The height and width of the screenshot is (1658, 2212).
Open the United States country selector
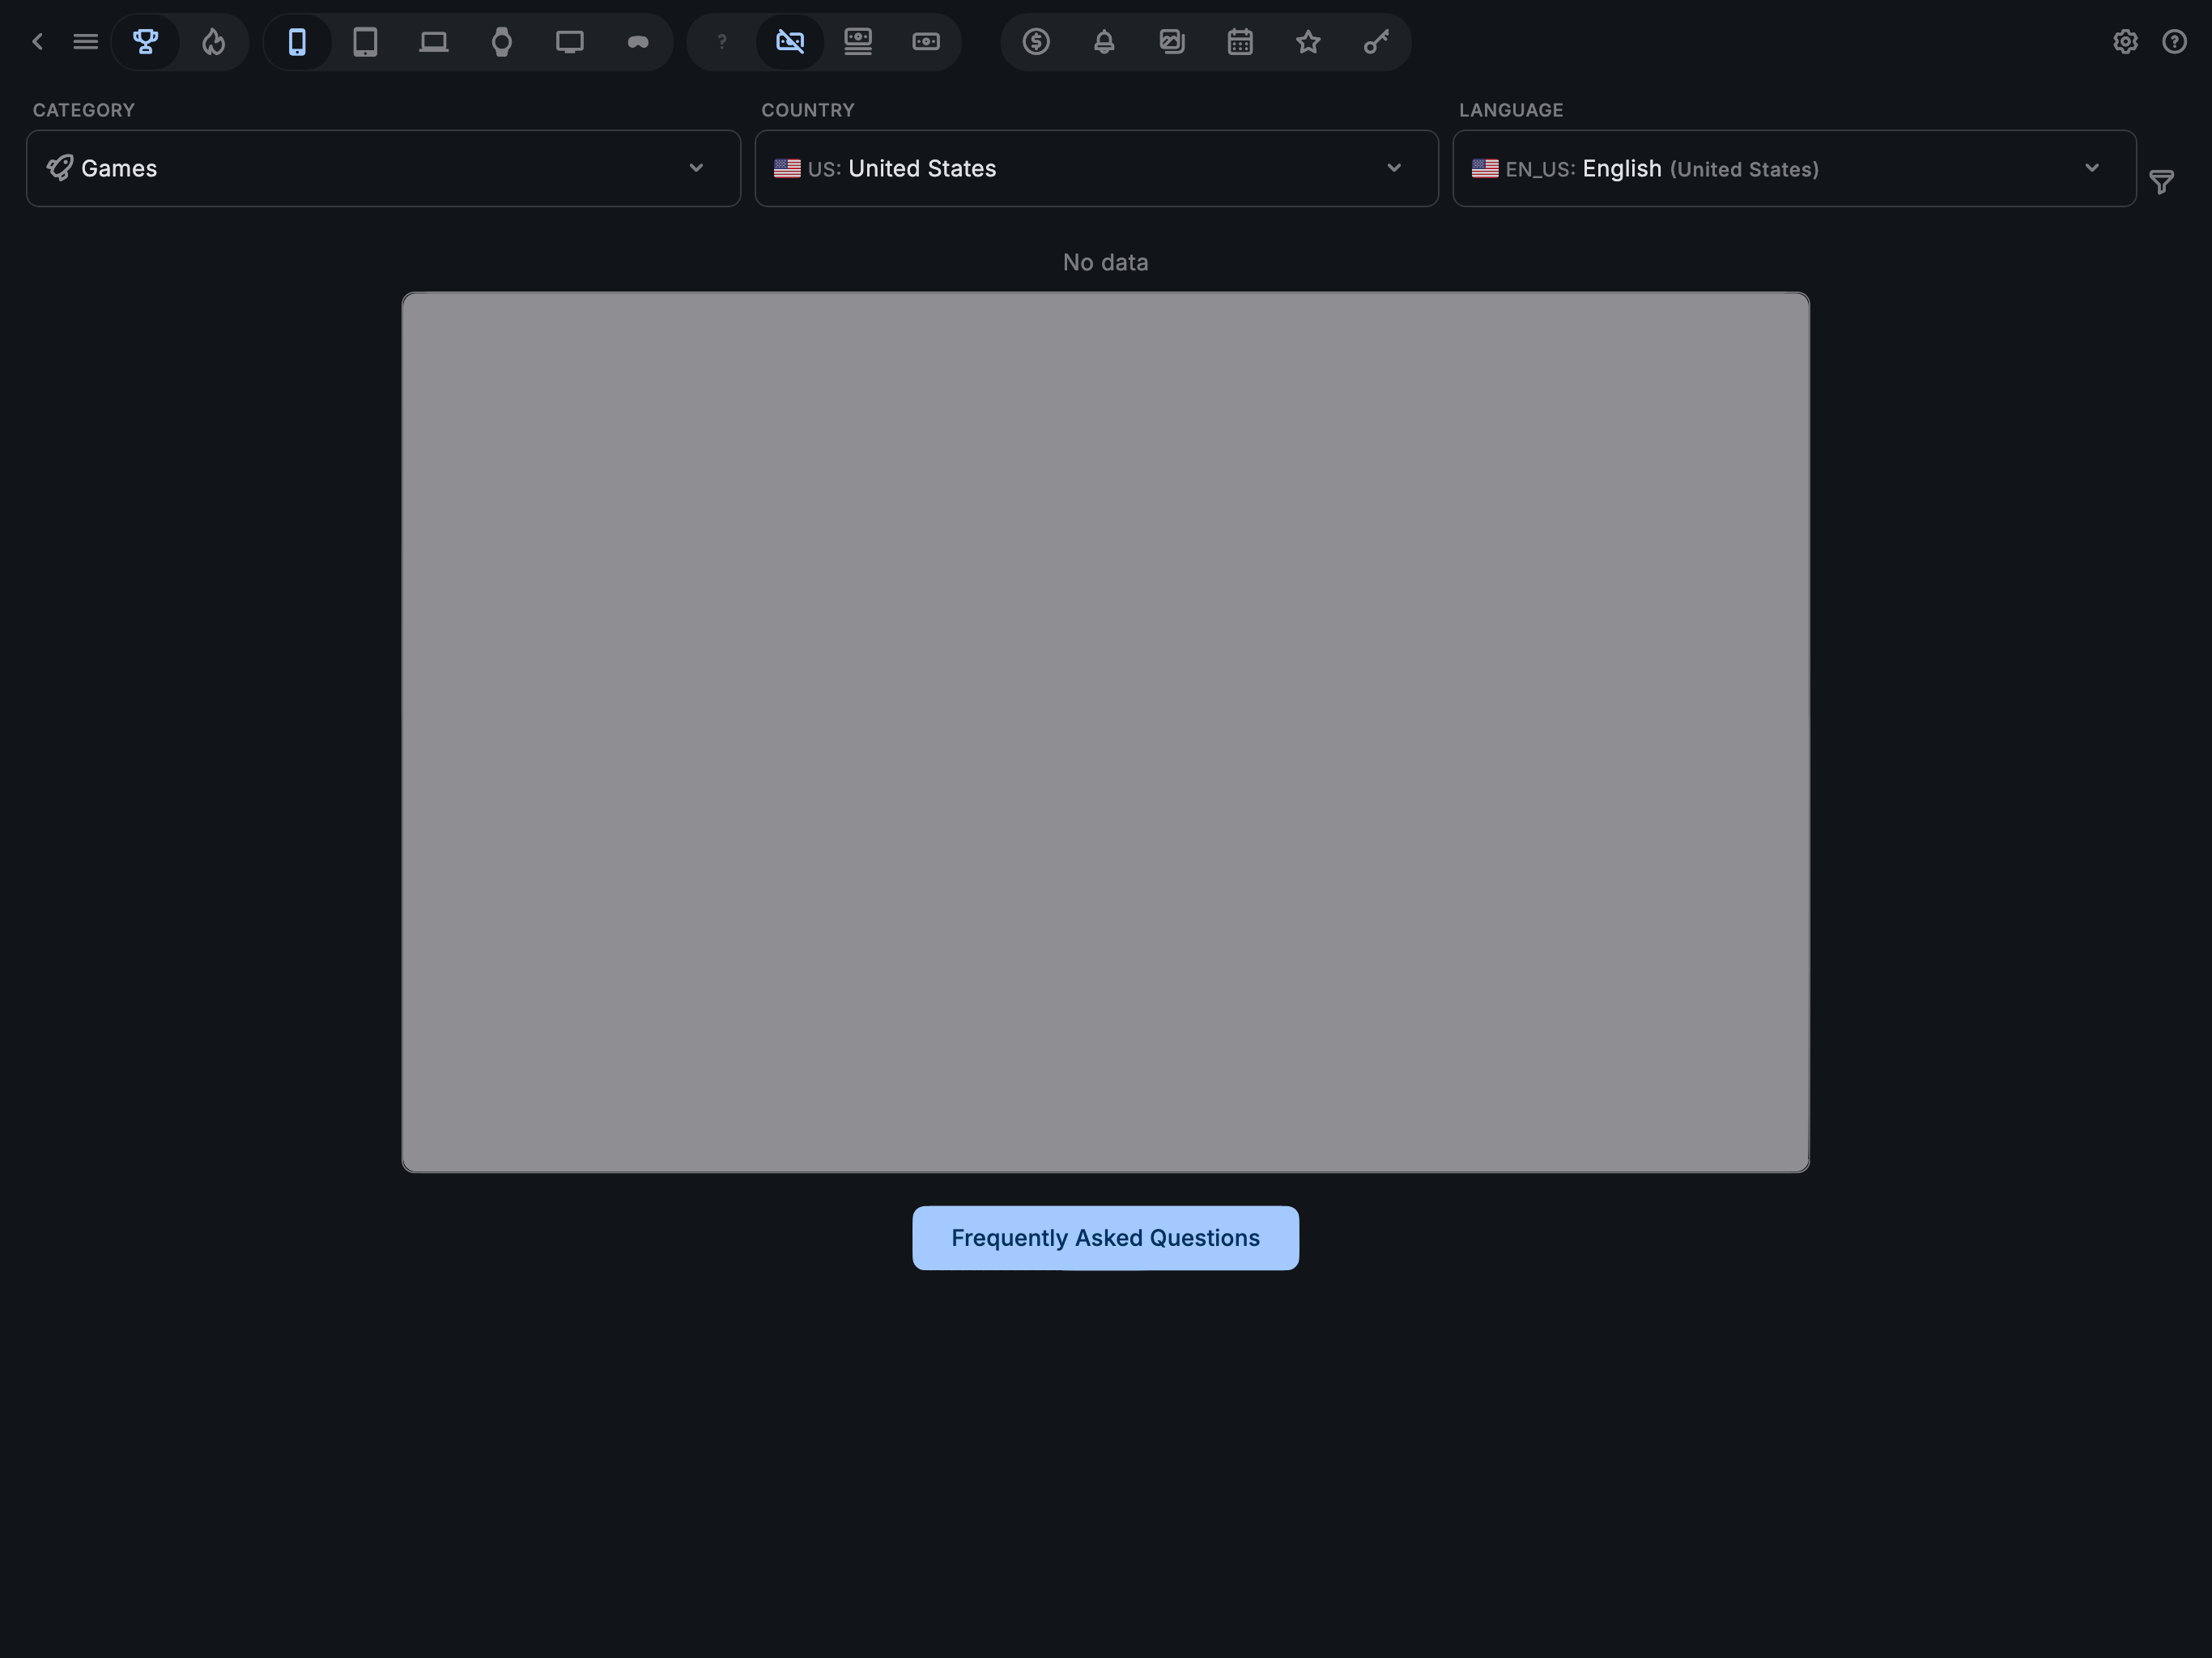1096,168
